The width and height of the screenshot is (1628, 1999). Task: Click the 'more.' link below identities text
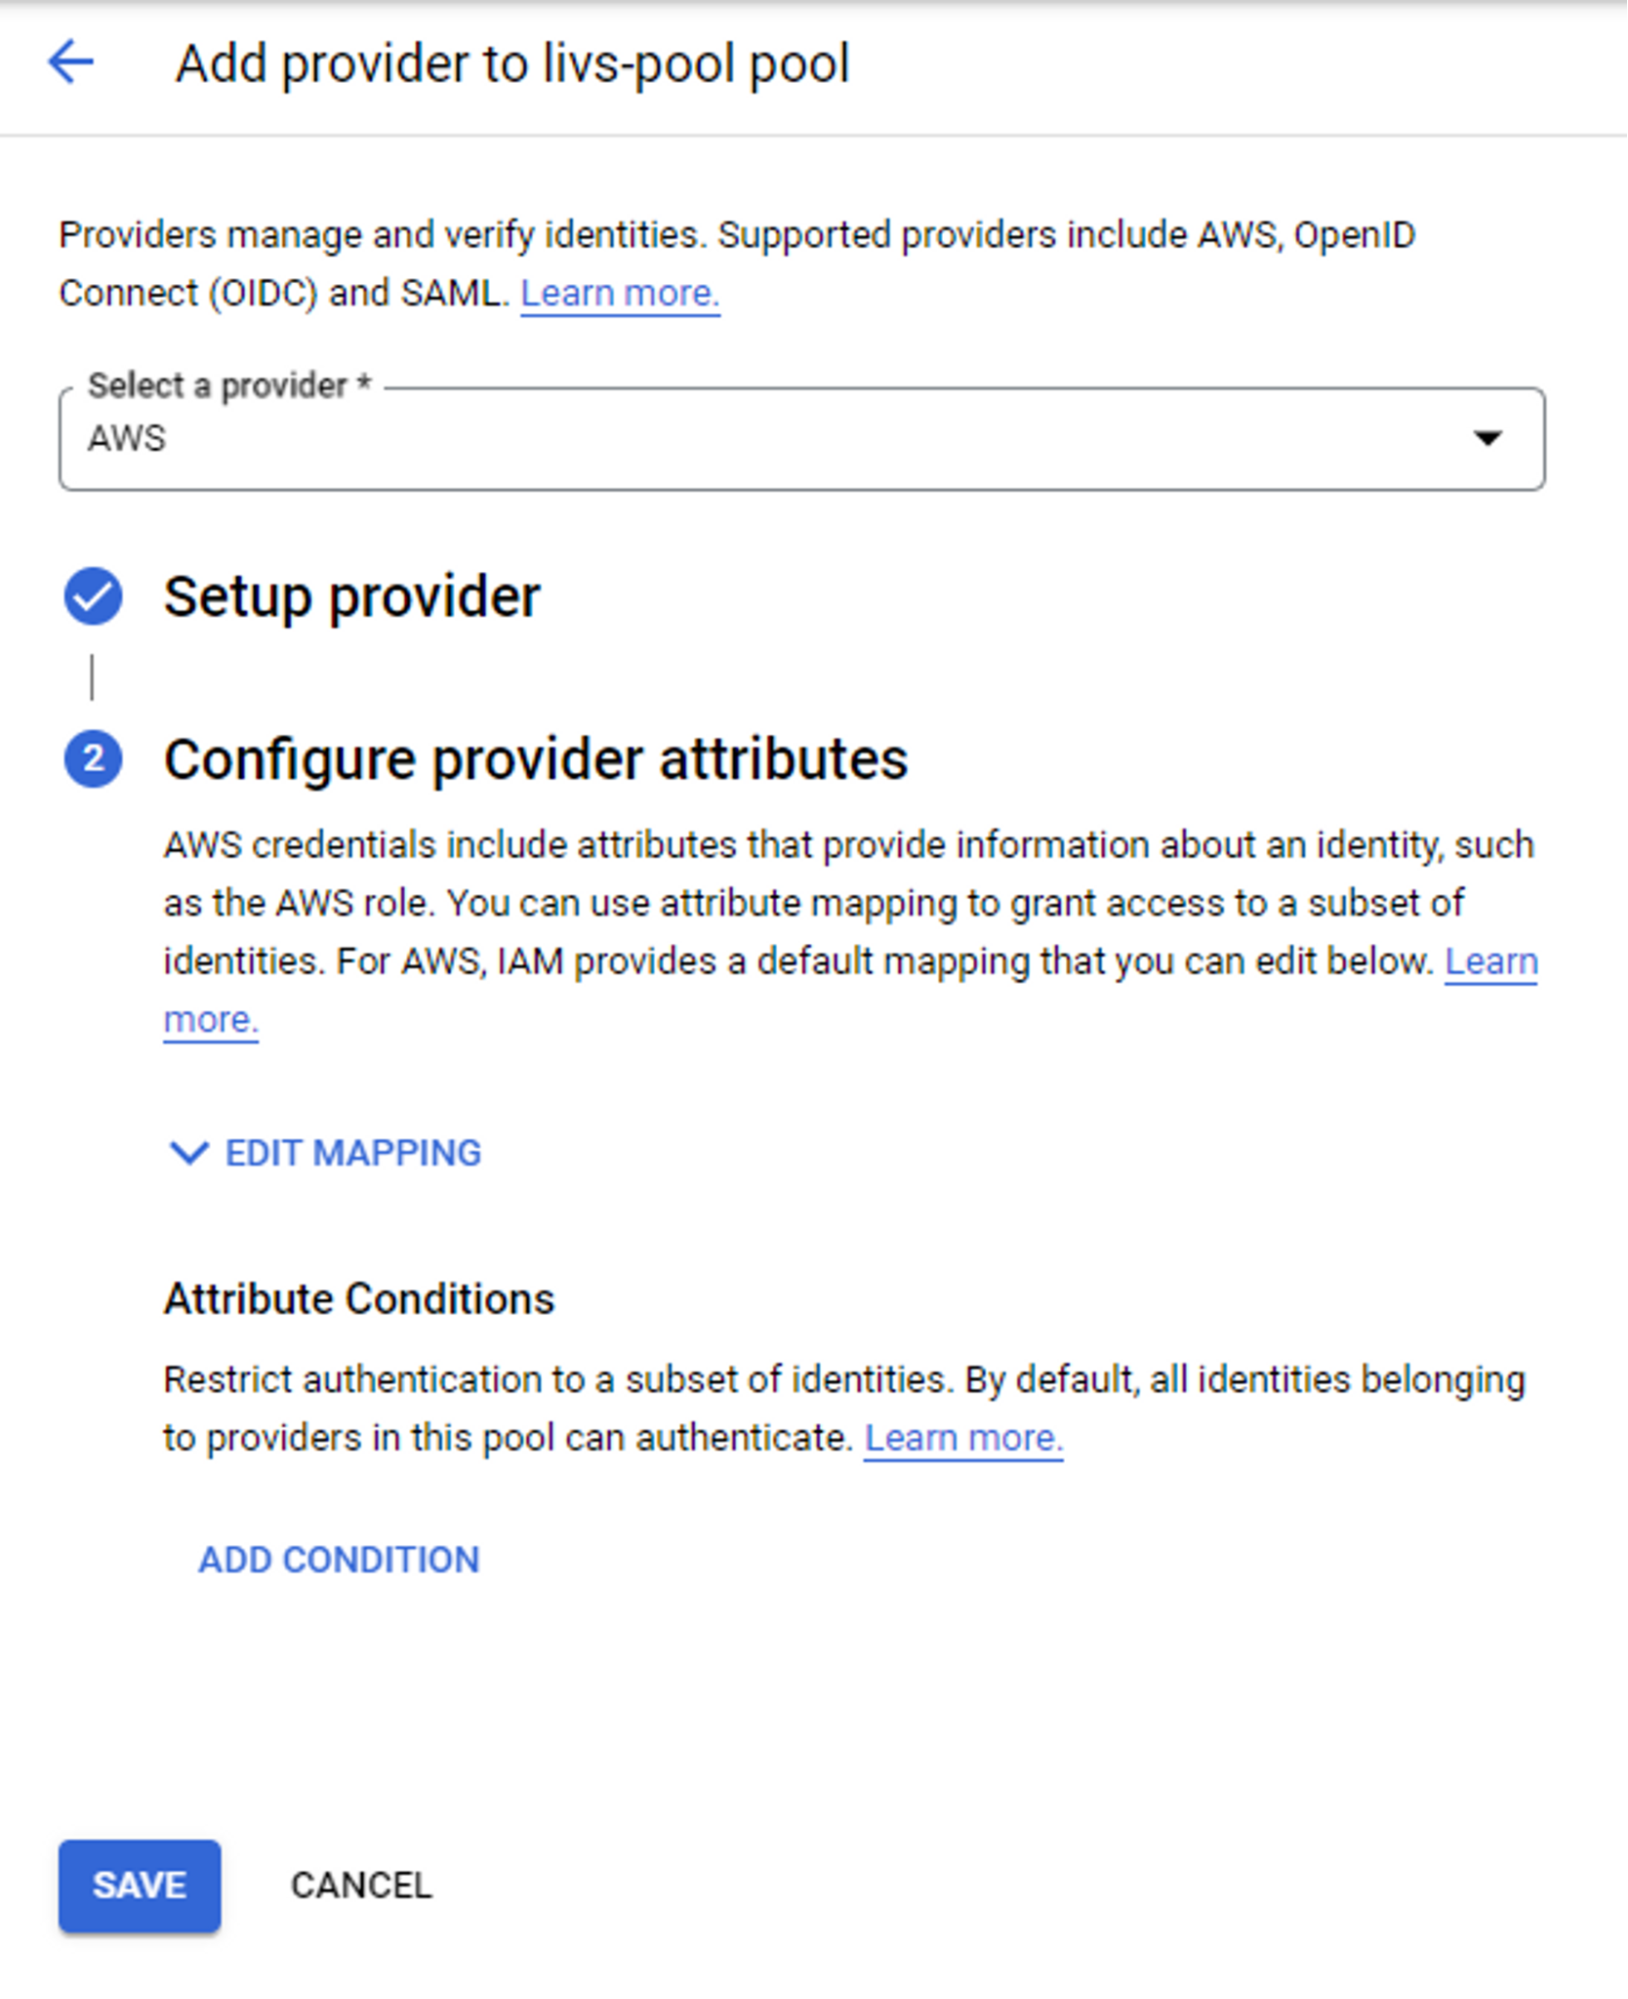point(211,1019)
